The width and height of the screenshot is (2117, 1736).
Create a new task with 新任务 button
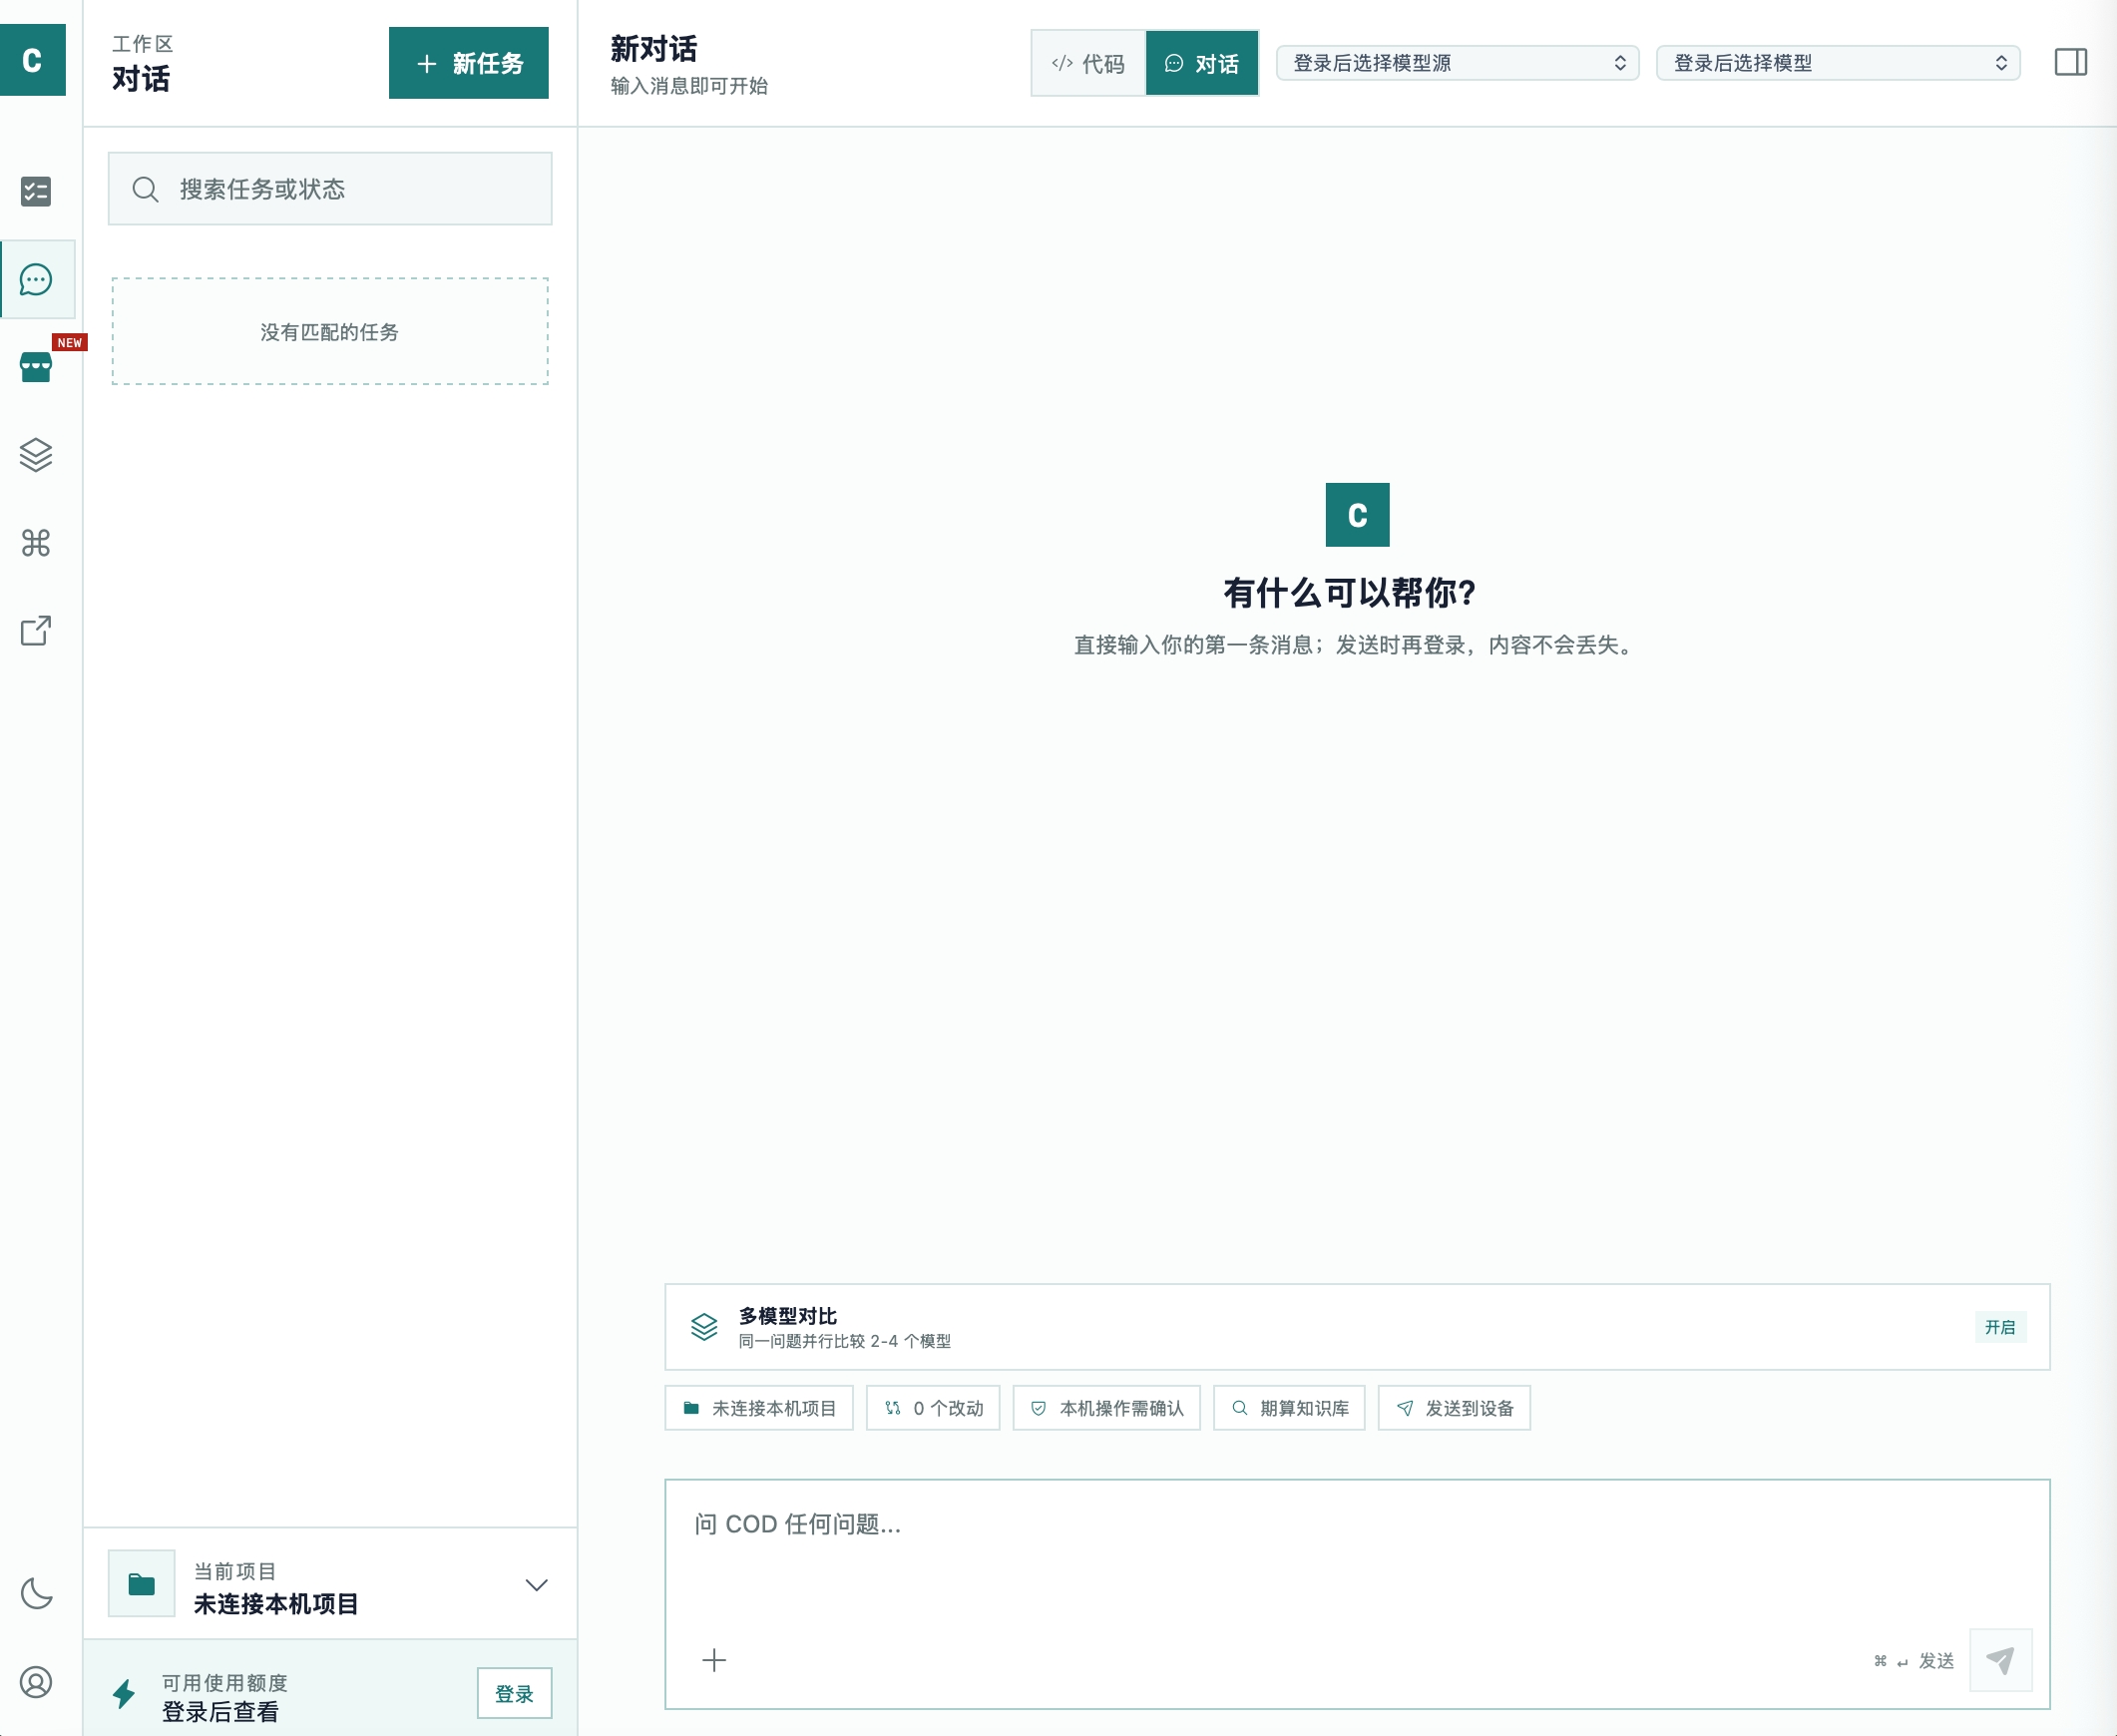[468, 63]
